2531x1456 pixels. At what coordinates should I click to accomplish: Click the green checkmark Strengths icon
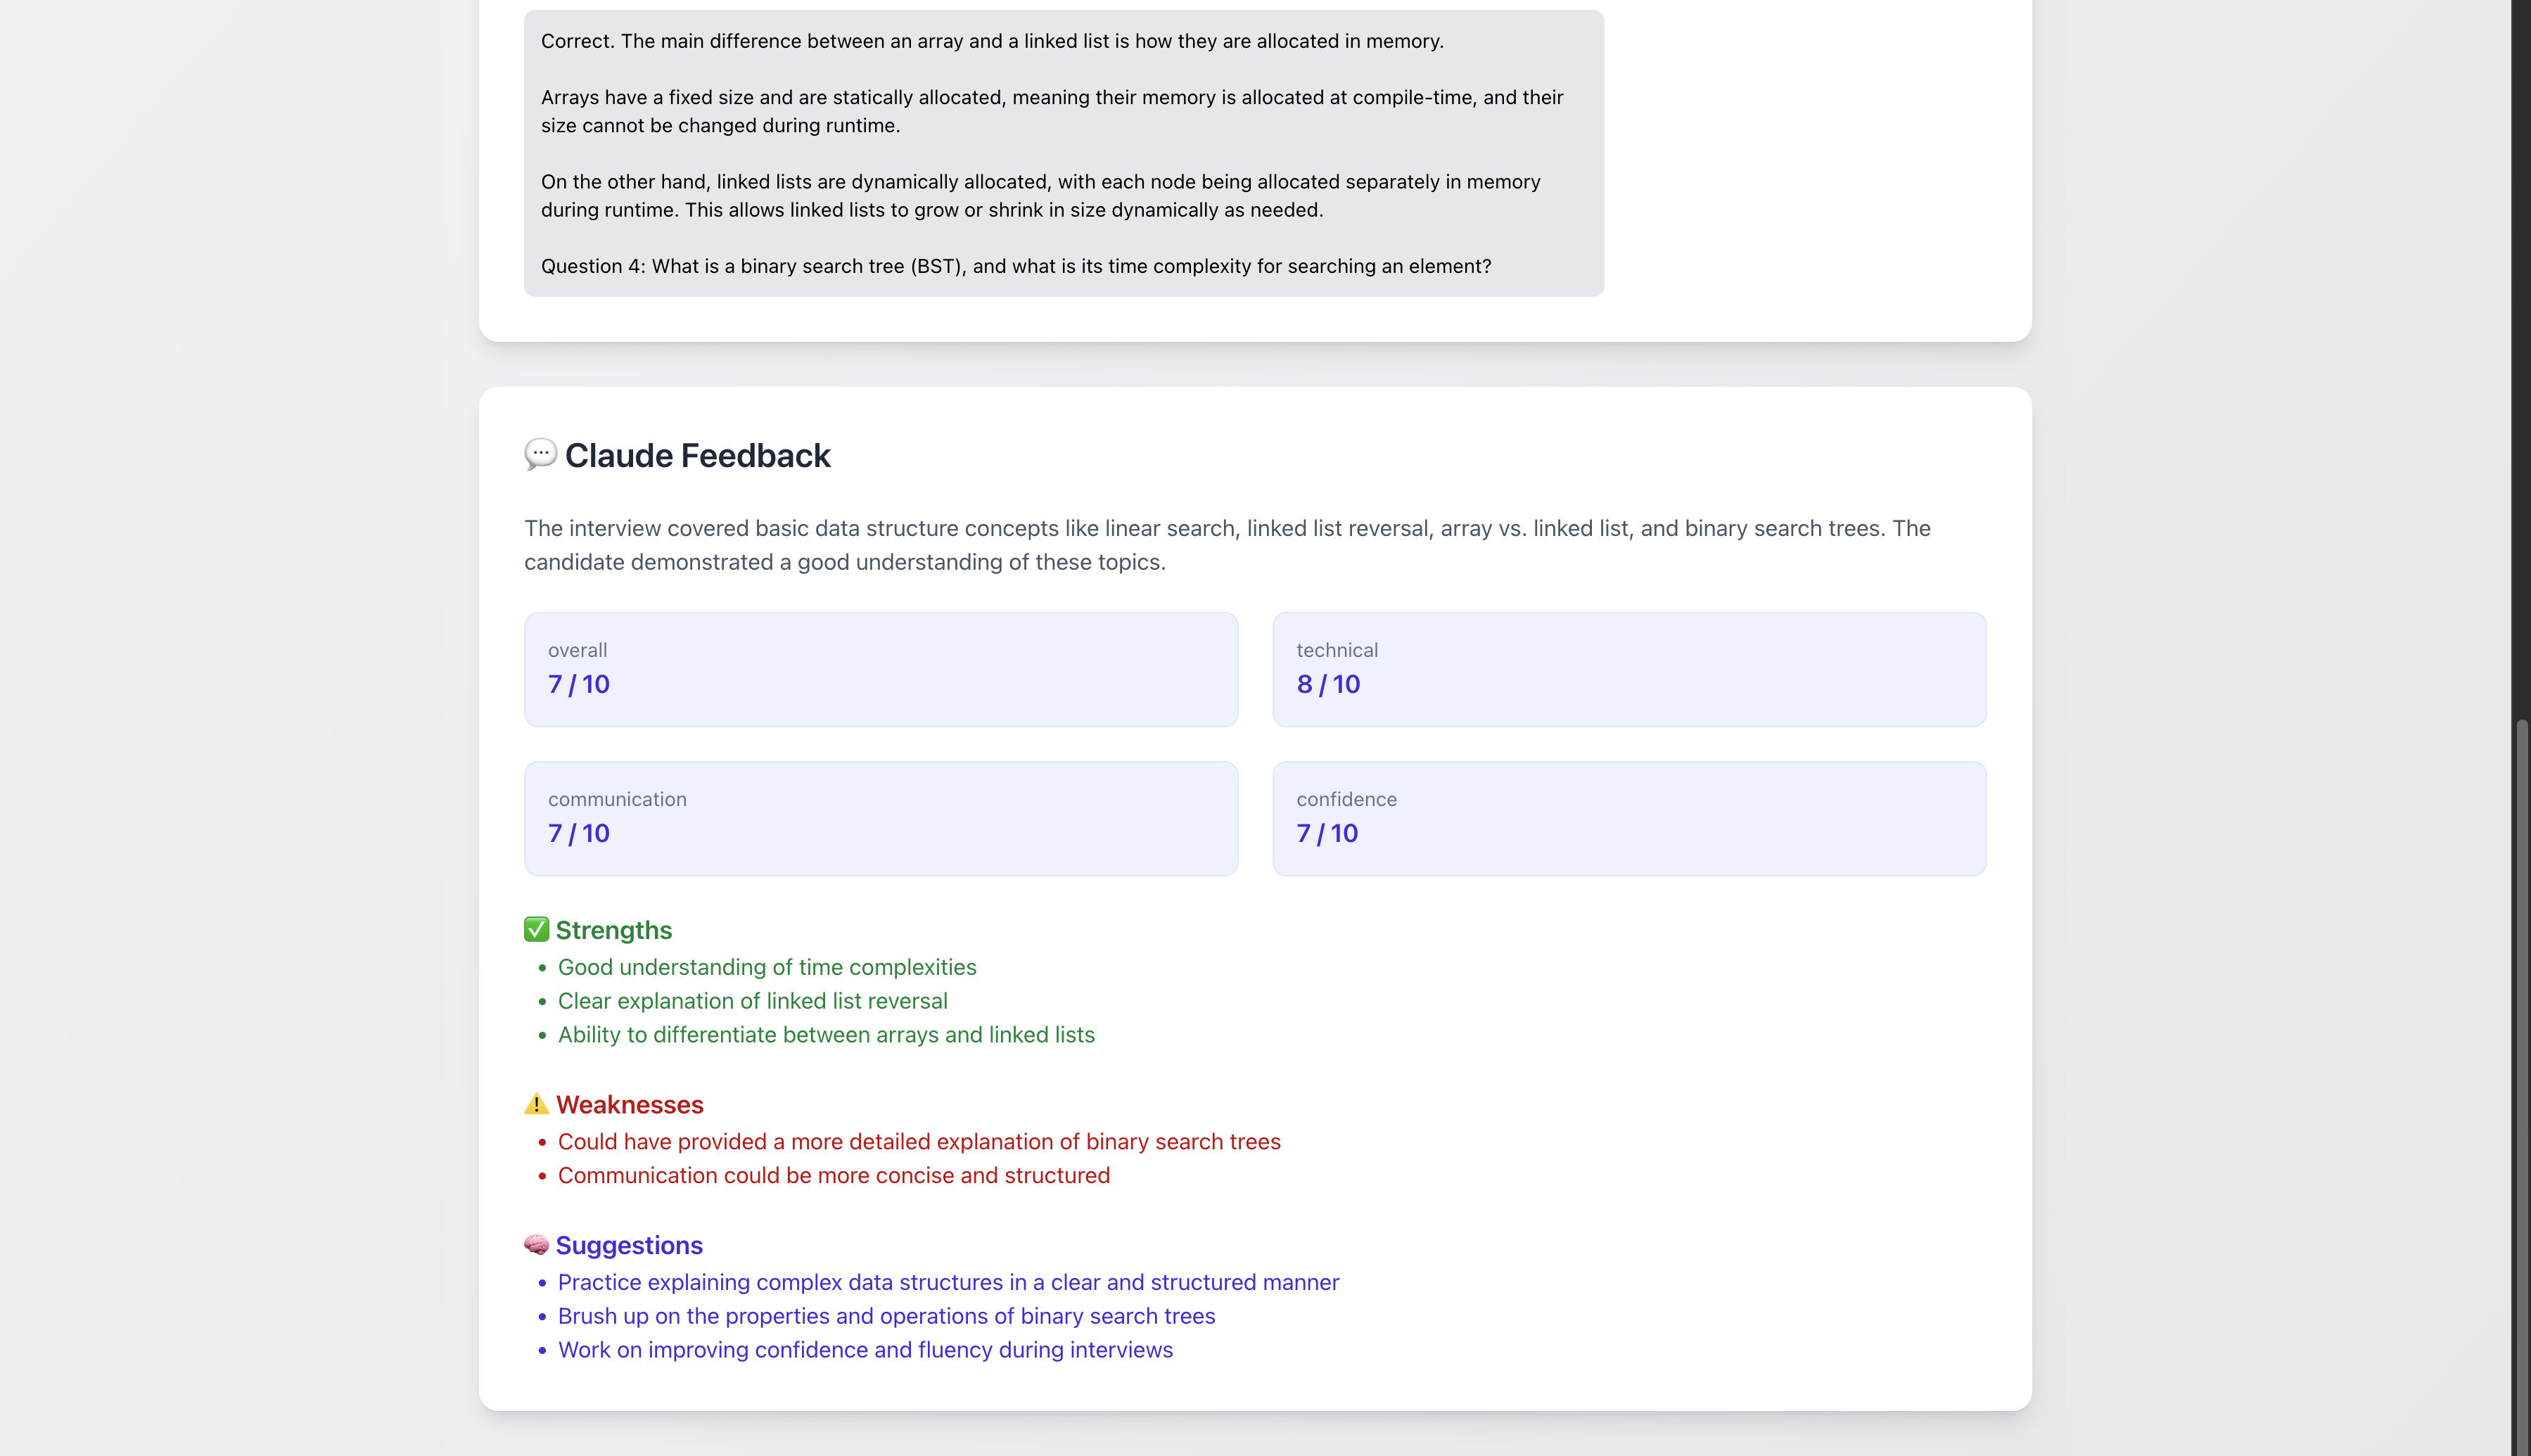point(536,929)
